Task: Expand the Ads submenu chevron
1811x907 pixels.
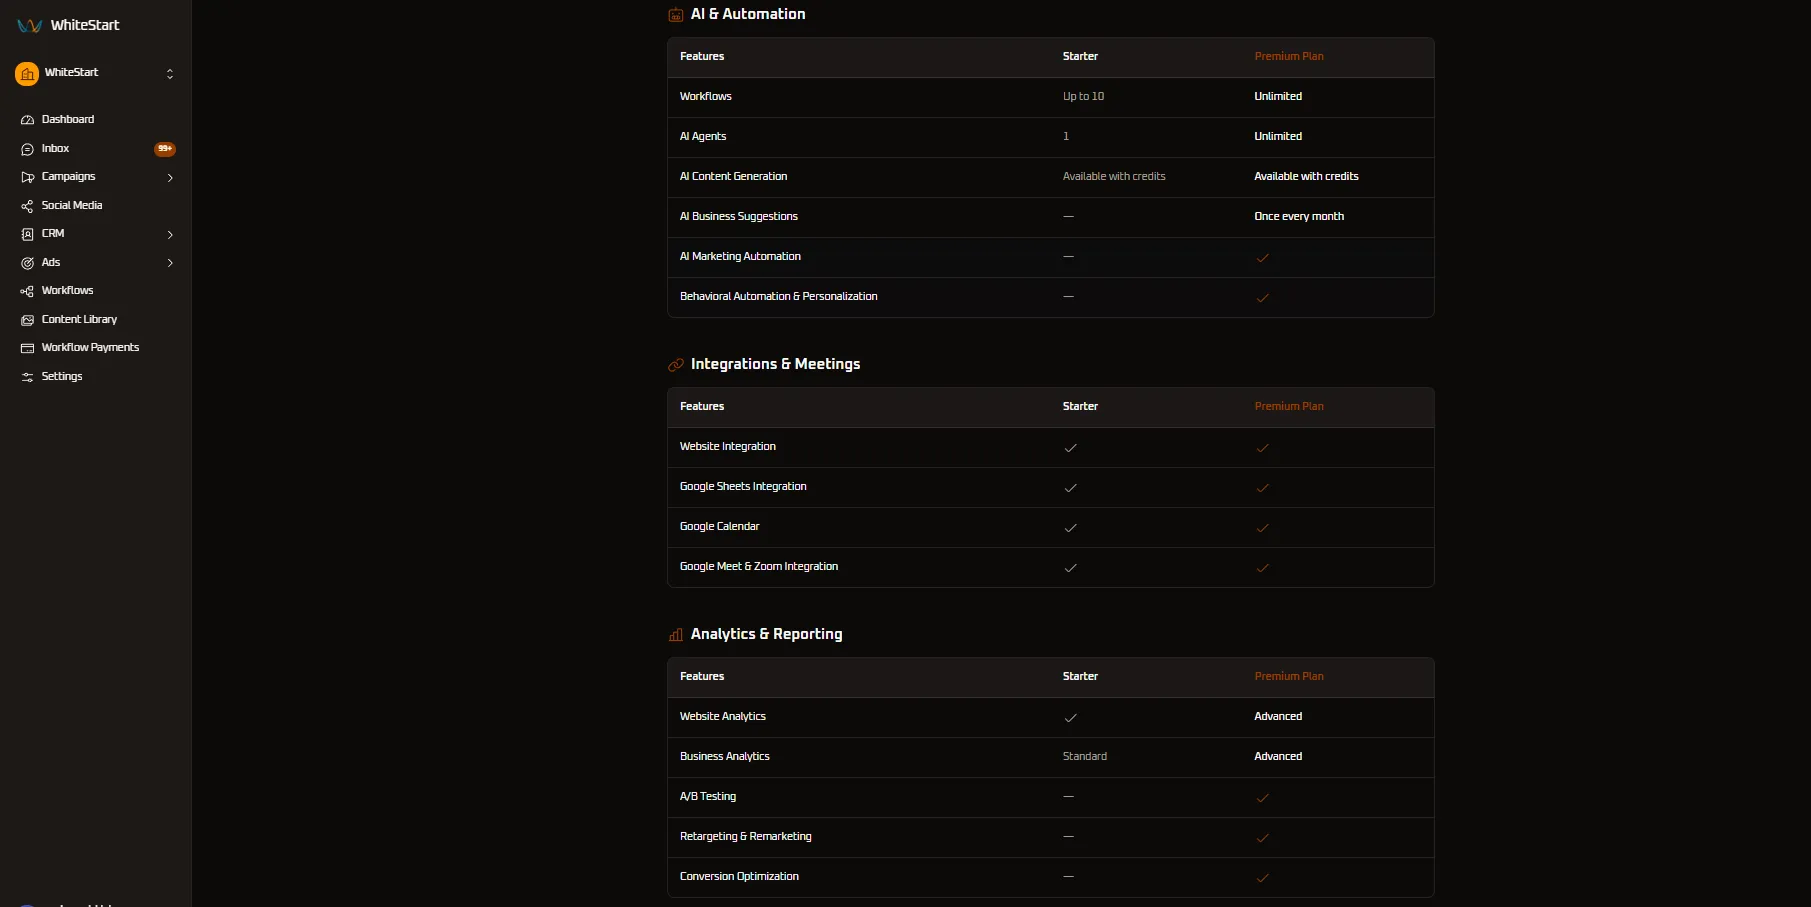Action: (170, 263)
